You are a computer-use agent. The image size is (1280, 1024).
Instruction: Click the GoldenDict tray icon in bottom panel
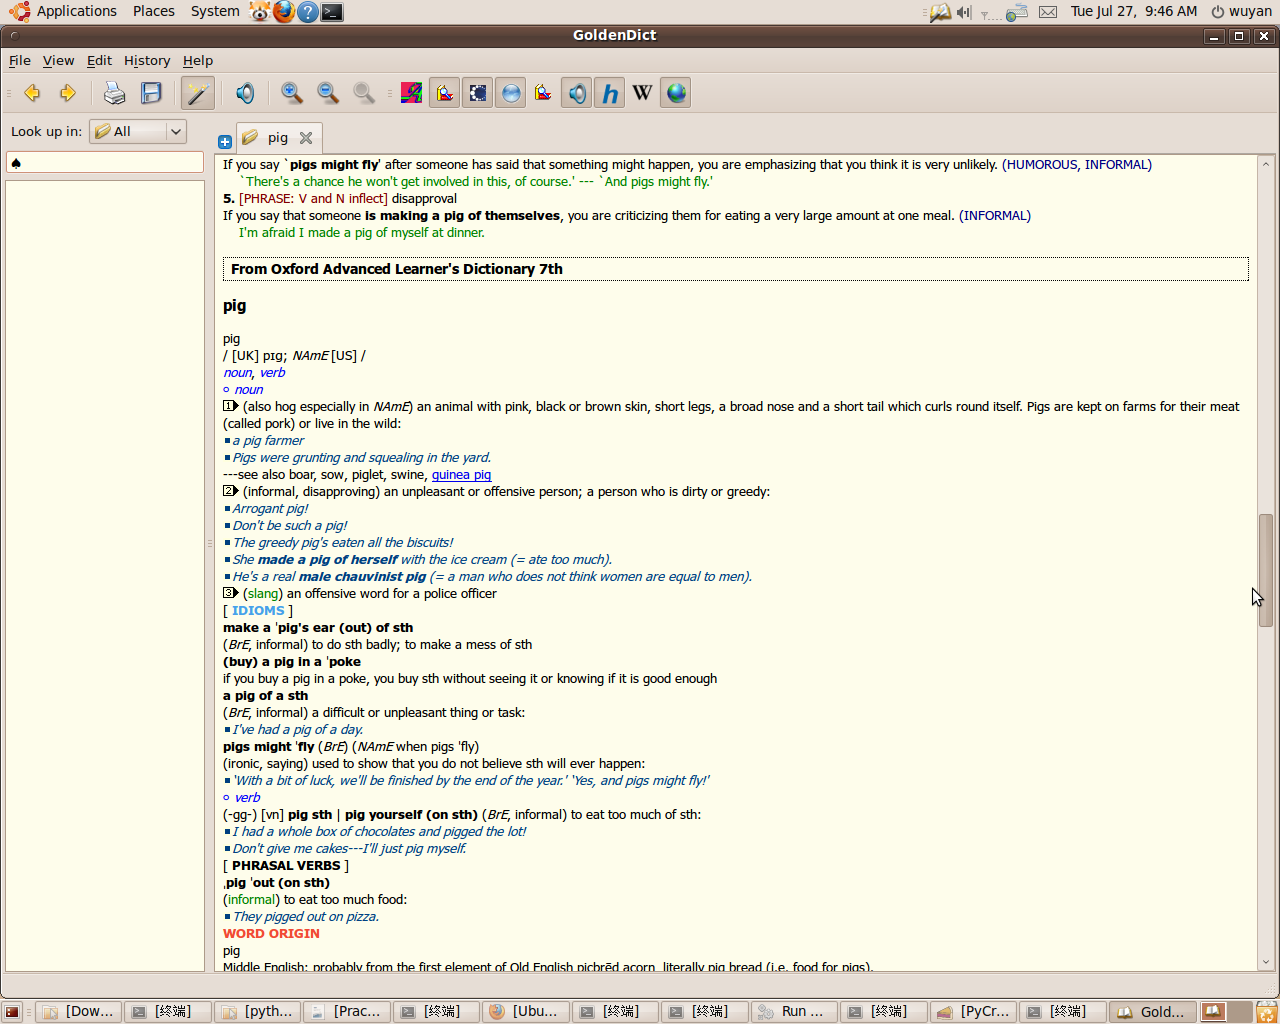pos(1212,1012)
